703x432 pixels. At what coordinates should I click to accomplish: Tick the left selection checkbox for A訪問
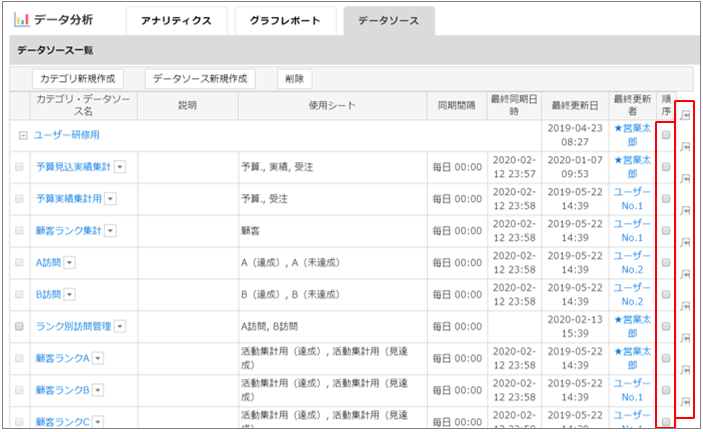(x=19, y=262)
